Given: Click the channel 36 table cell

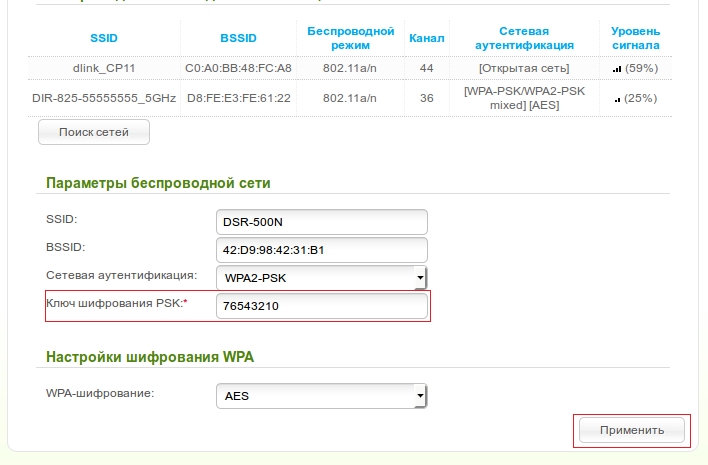Looking at the screenshot, I should [427, 98].
